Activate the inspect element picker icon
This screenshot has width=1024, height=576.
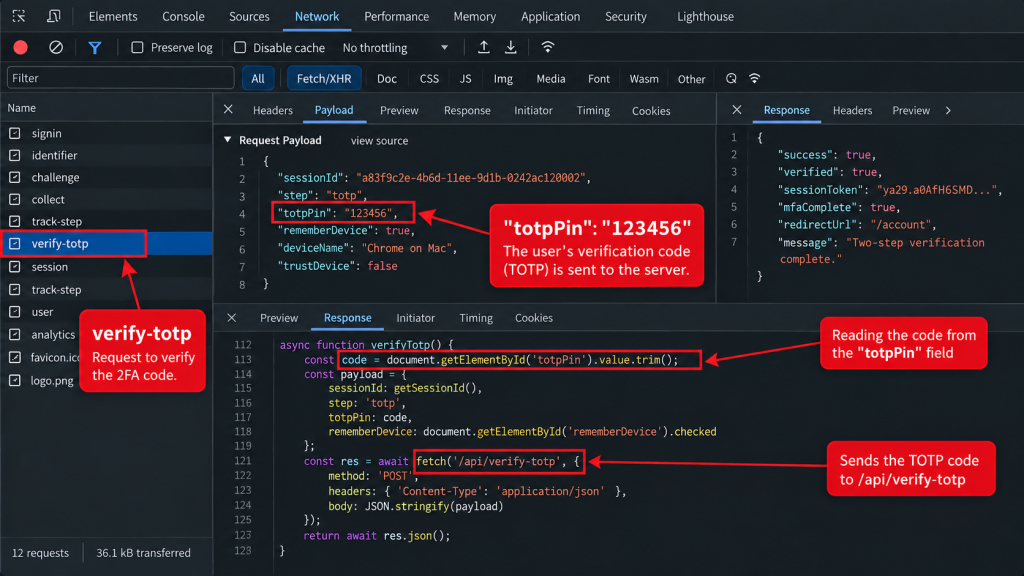point(19,16)
